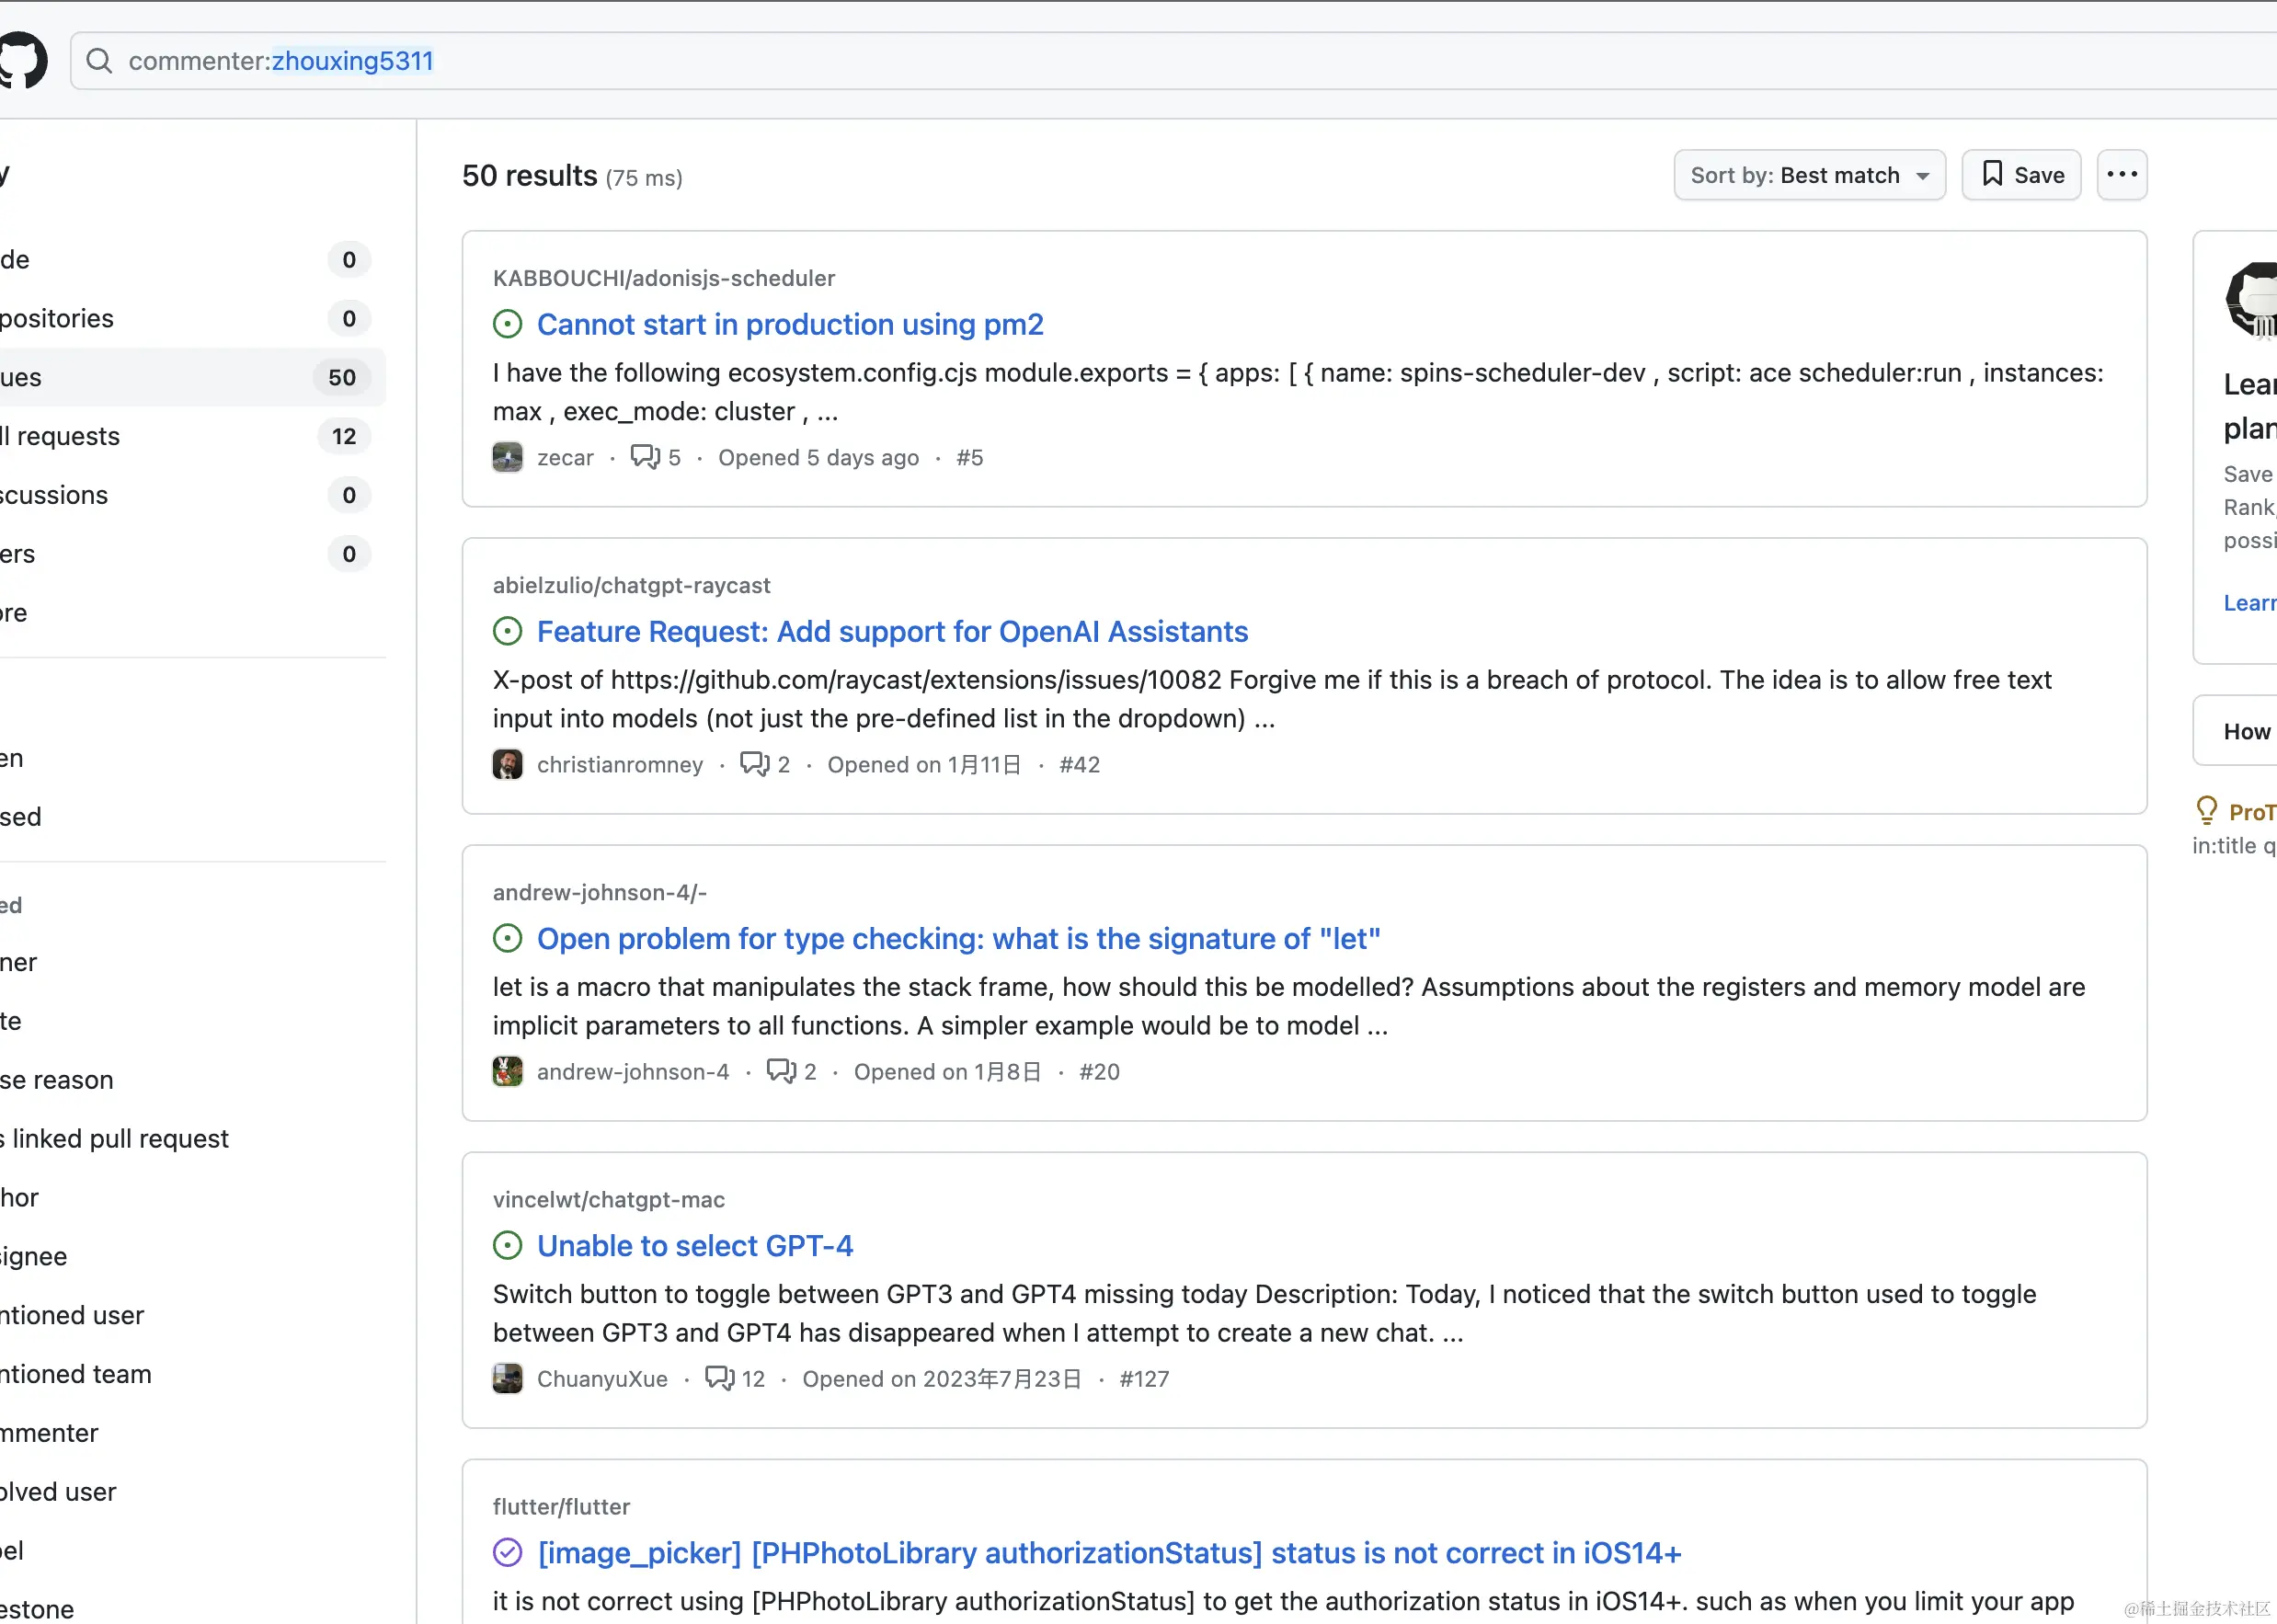Viewport: 2277px width, 1624px height.
Task: Click comment icon on issue #42
Action: coord(755,764)
